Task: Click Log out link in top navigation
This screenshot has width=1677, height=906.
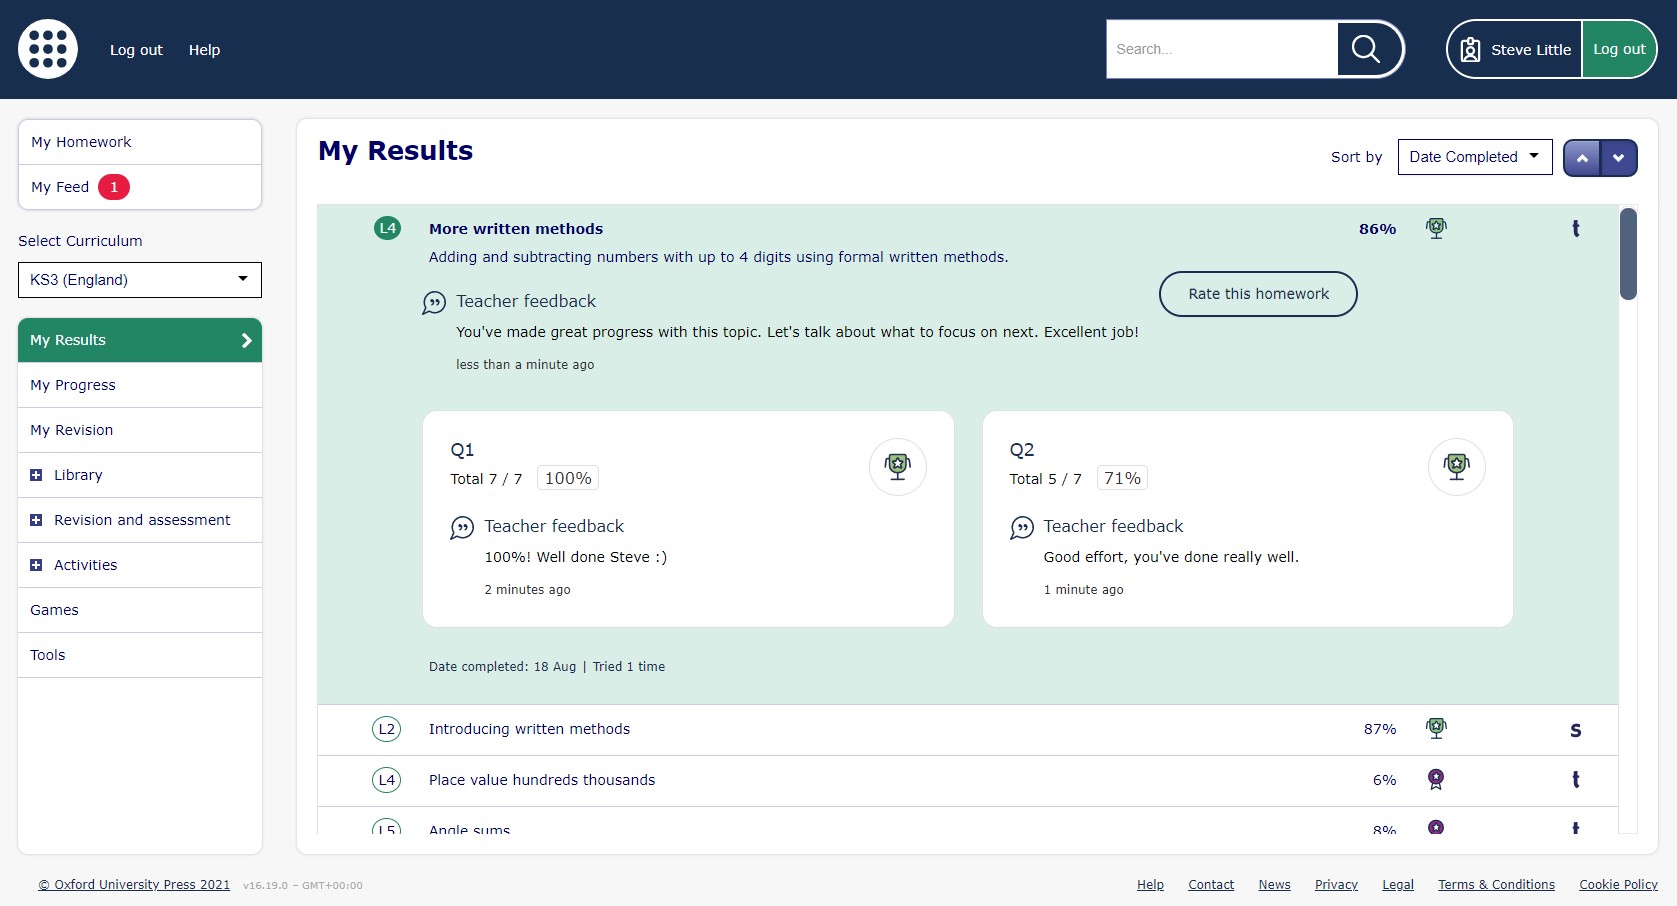Action: (136, 50)
